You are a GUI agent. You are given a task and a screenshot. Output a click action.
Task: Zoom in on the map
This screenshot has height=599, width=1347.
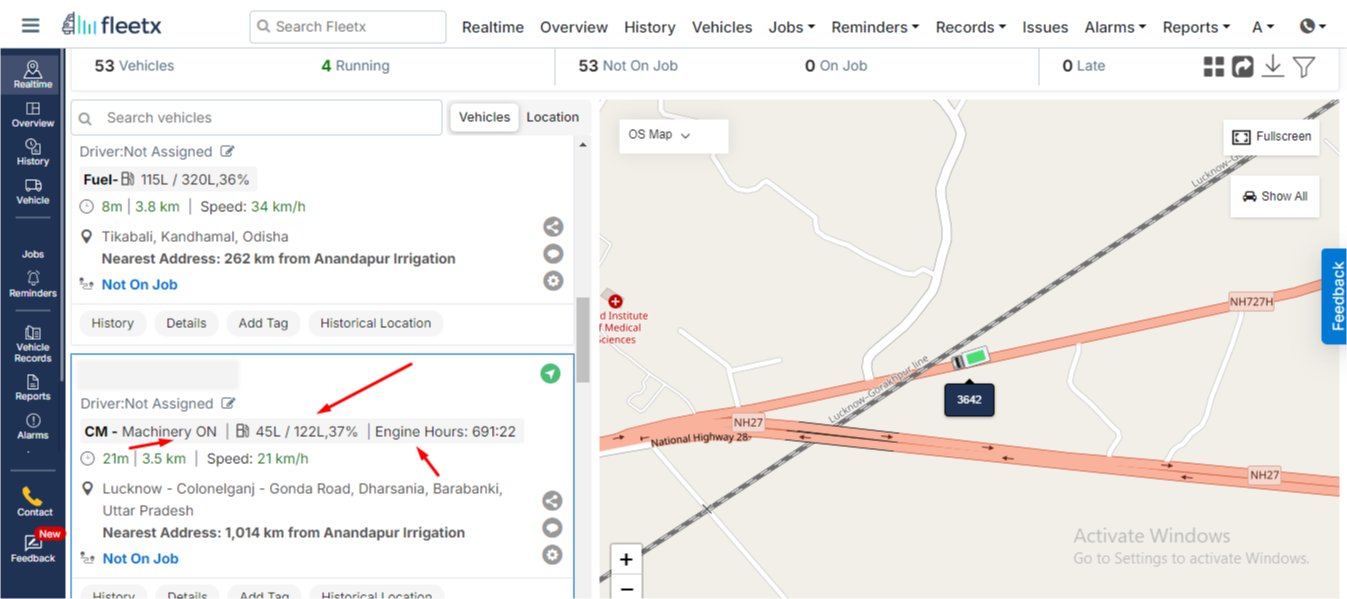click(626, 559)
